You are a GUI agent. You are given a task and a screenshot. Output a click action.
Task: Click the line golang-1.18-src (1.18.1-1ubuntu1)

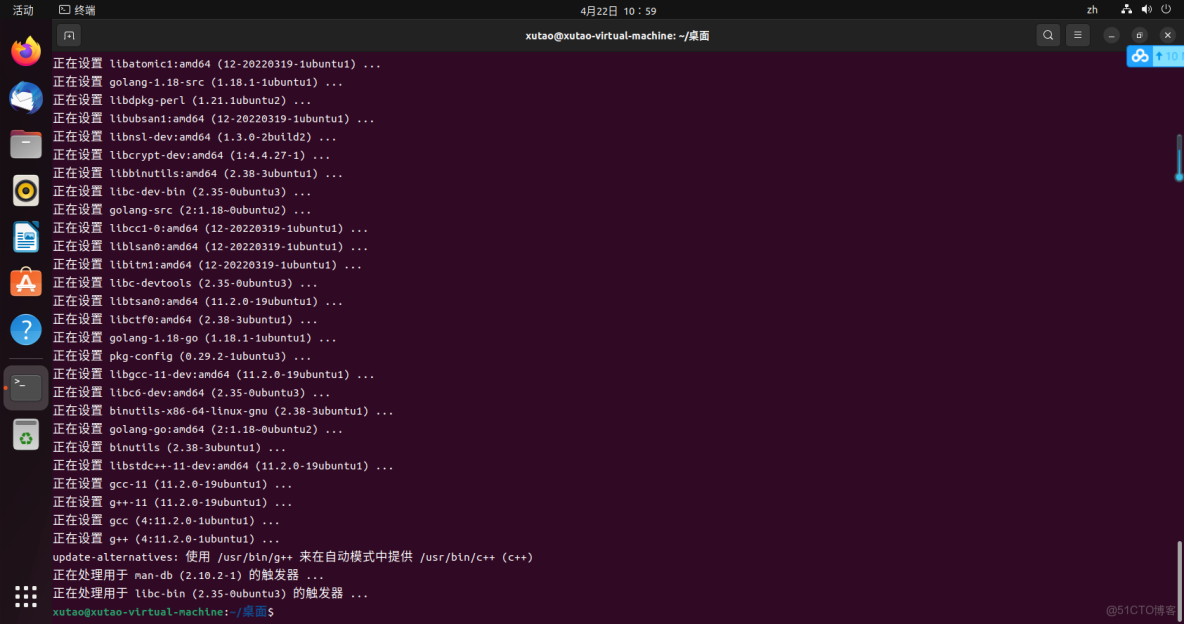click(x=198, y=82)
